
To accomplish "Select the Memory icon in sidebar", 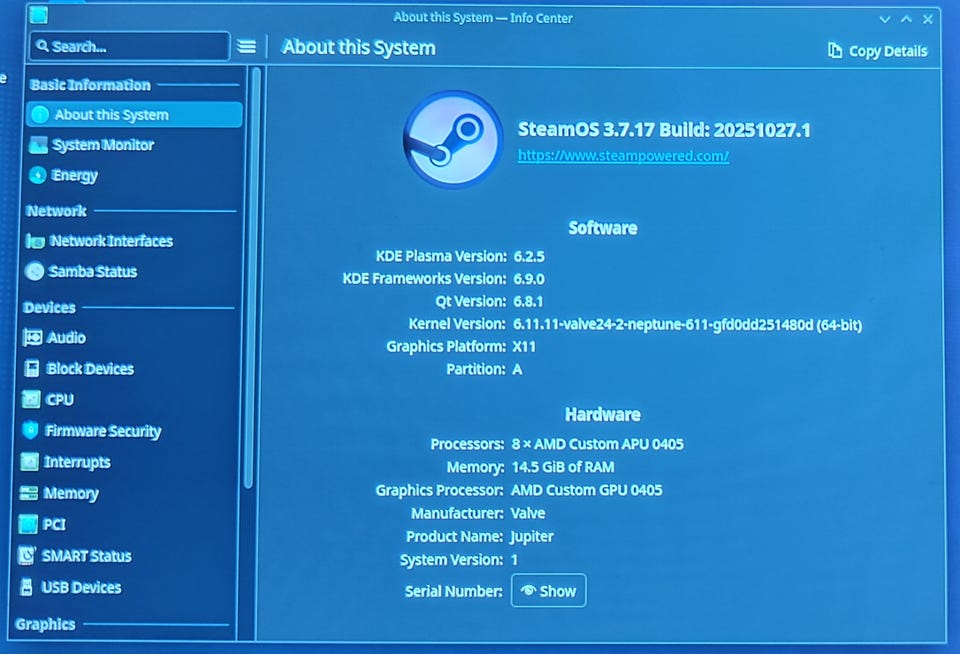I will pyautogui.click(x=29, y=493).
